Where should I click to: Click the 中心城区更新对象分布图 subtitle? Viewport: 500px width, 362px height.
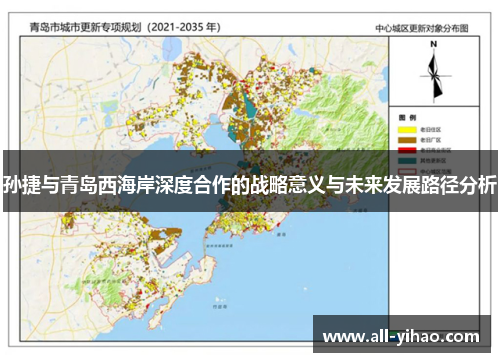click(422, 29)
